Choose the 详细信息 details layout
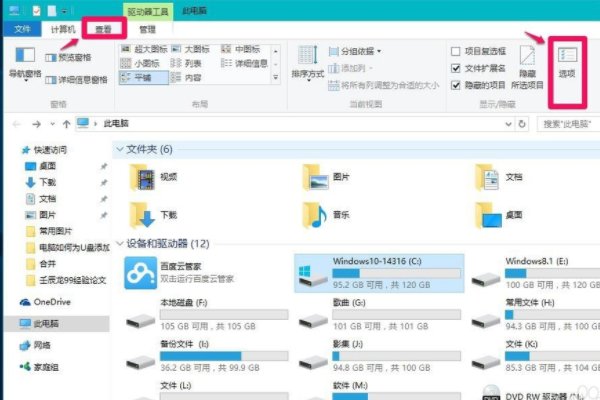Viewport: 600px width, 400px height. (x=245, y=63)
